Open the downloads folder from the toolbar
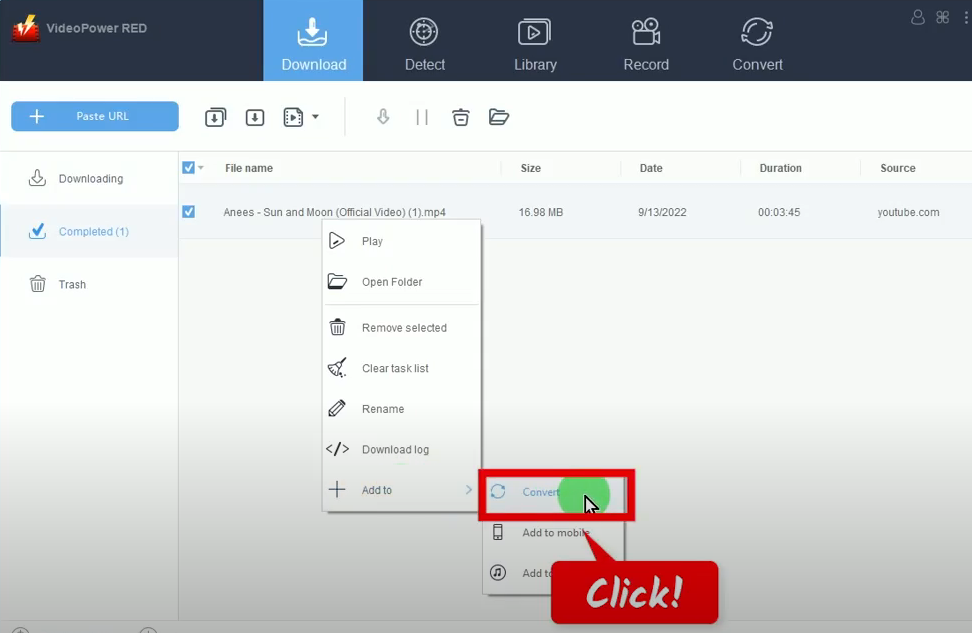The image size is (972, 633). tap(499, 117)
